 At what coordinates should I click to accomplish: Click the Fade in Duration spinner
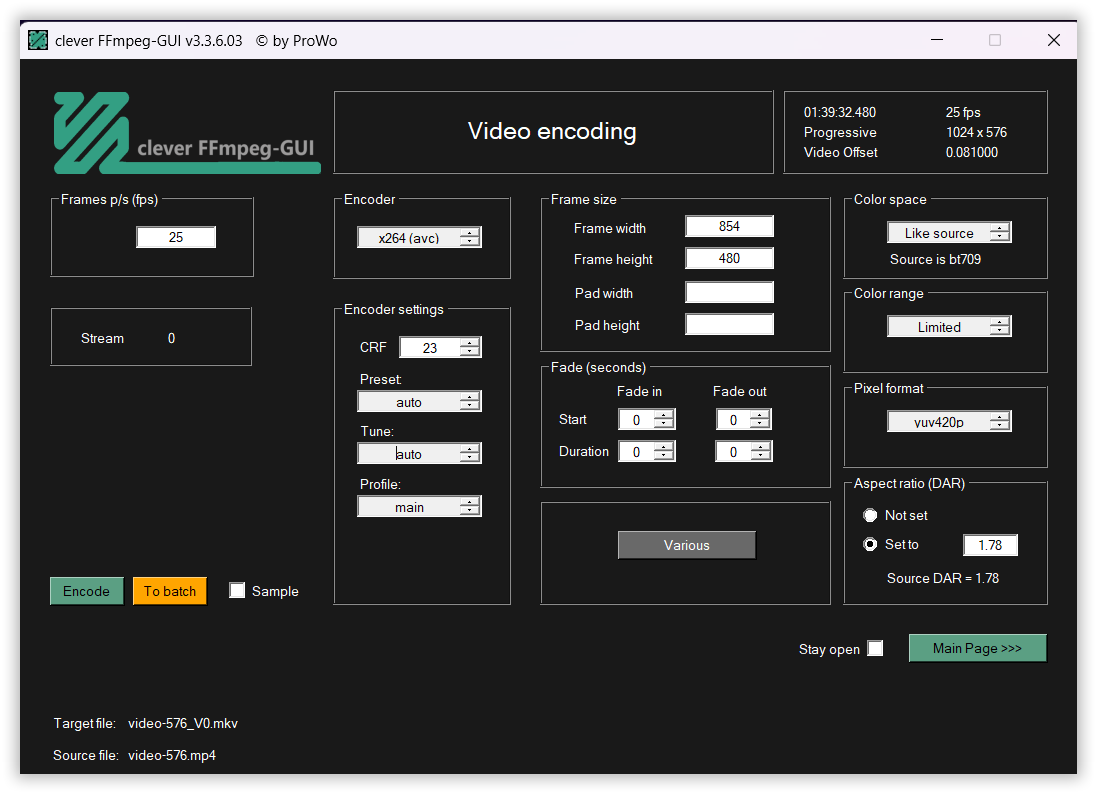[646, 452]
